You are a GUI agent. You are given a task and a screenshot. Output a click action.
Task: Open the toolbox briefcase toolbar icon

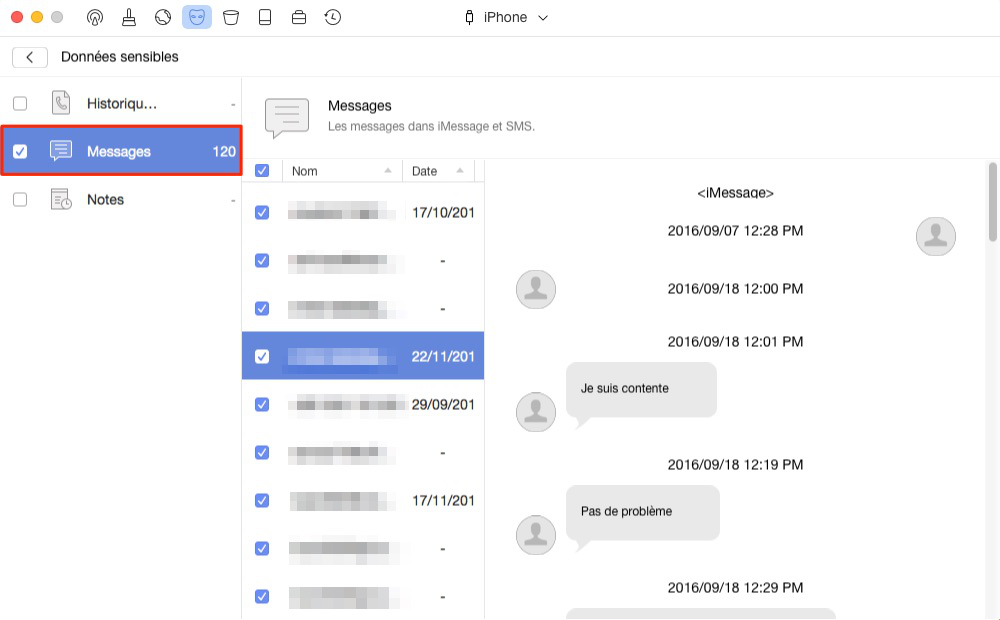click(298, 17)
